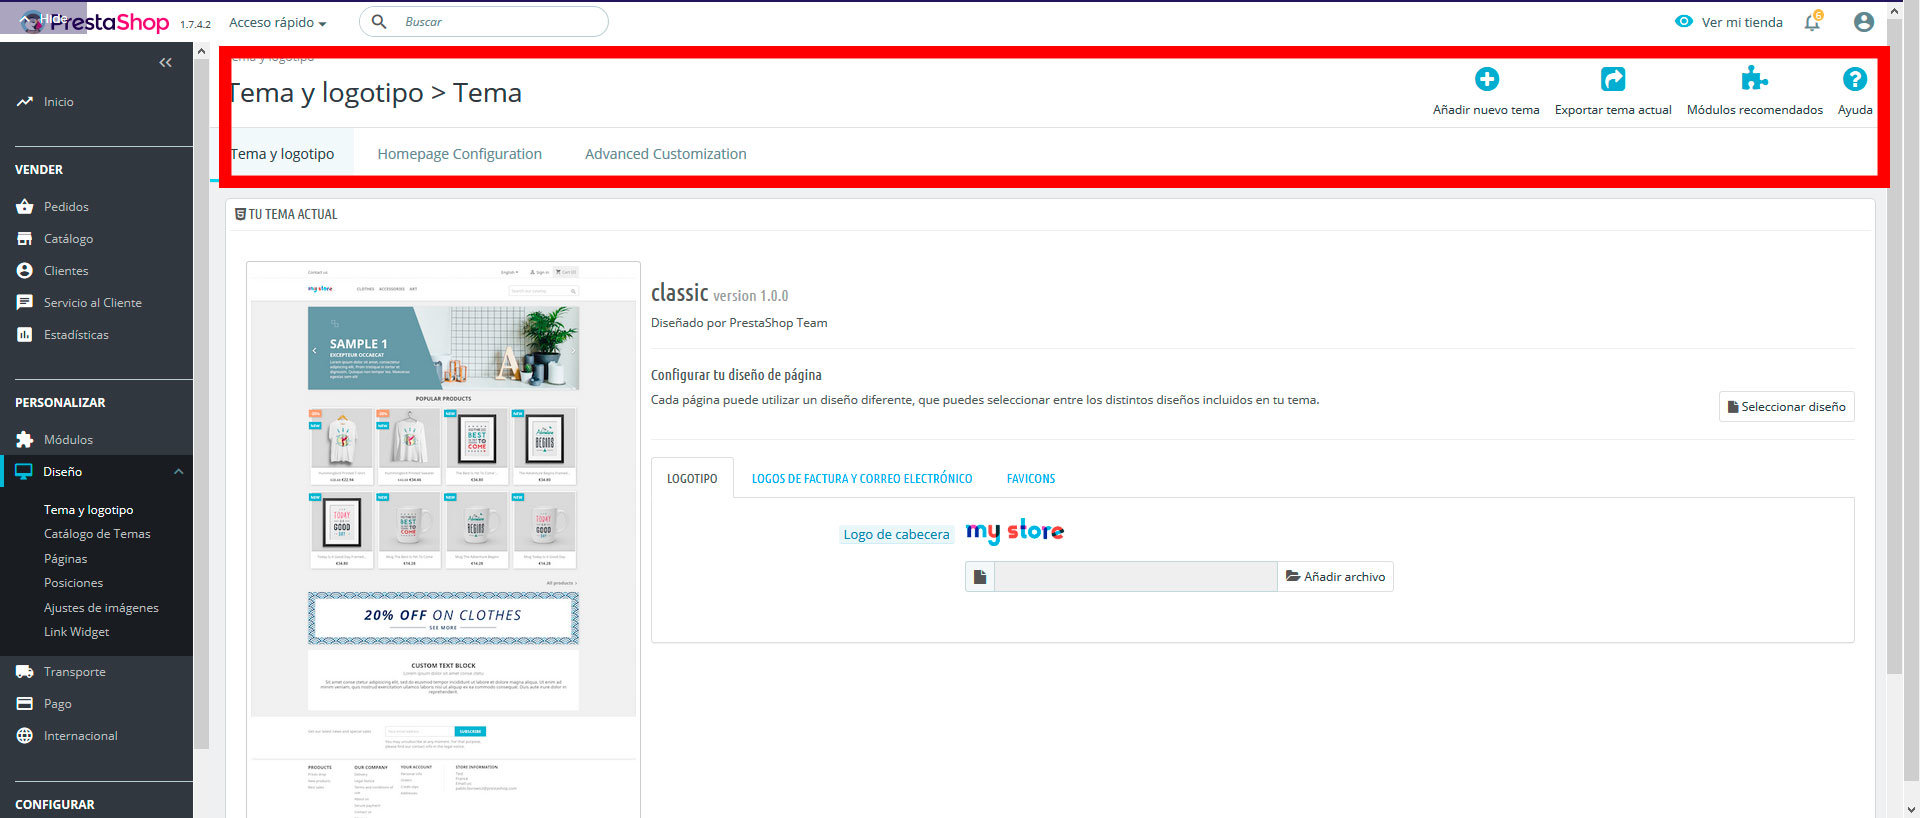Switch to Homepage Configuration tab
The image size is (1920, 818).
[459, 154]
